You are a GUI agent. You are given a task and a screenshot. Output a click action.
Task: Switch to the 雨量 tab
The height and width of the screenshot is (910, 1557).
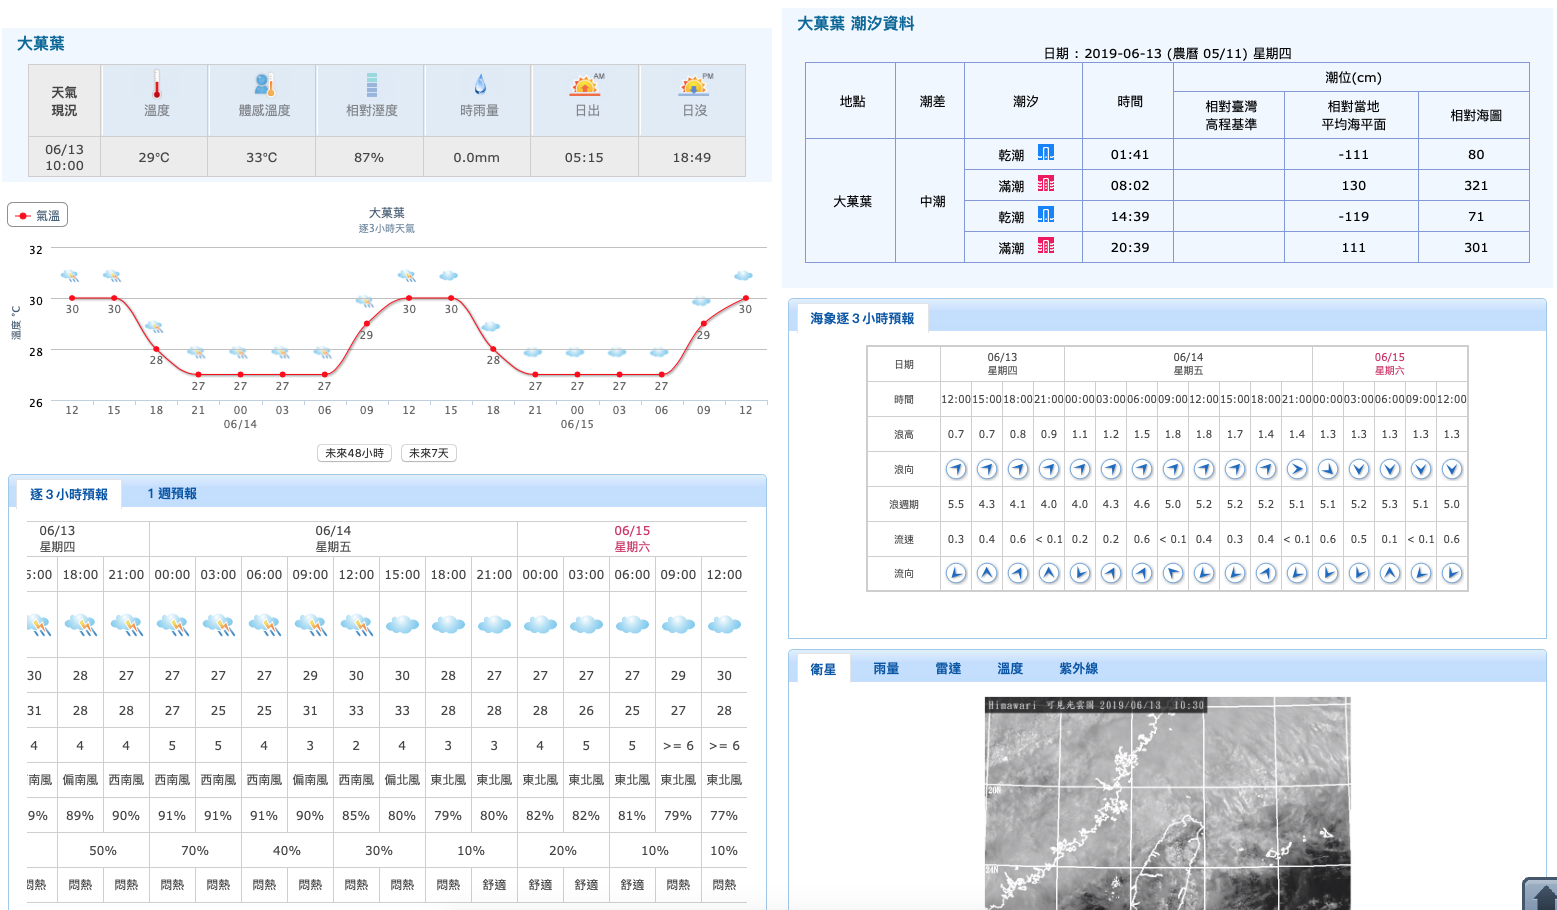point(886,669)
